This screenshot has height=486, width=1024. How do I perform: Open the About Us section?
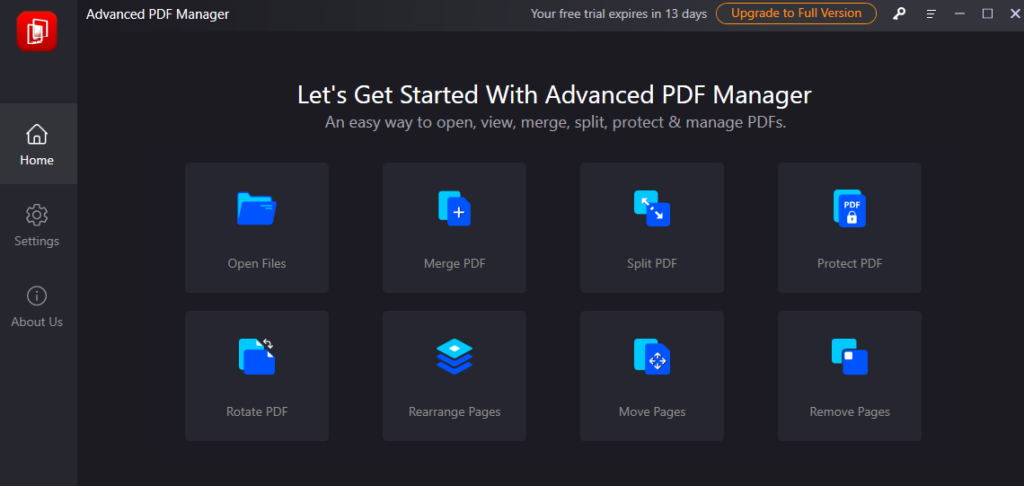pyautogui.click(x=37, y=306)
